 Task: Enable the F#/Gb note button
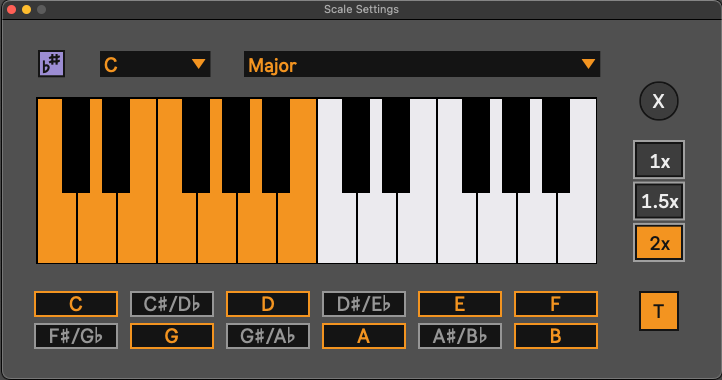(x=76, y=336)
